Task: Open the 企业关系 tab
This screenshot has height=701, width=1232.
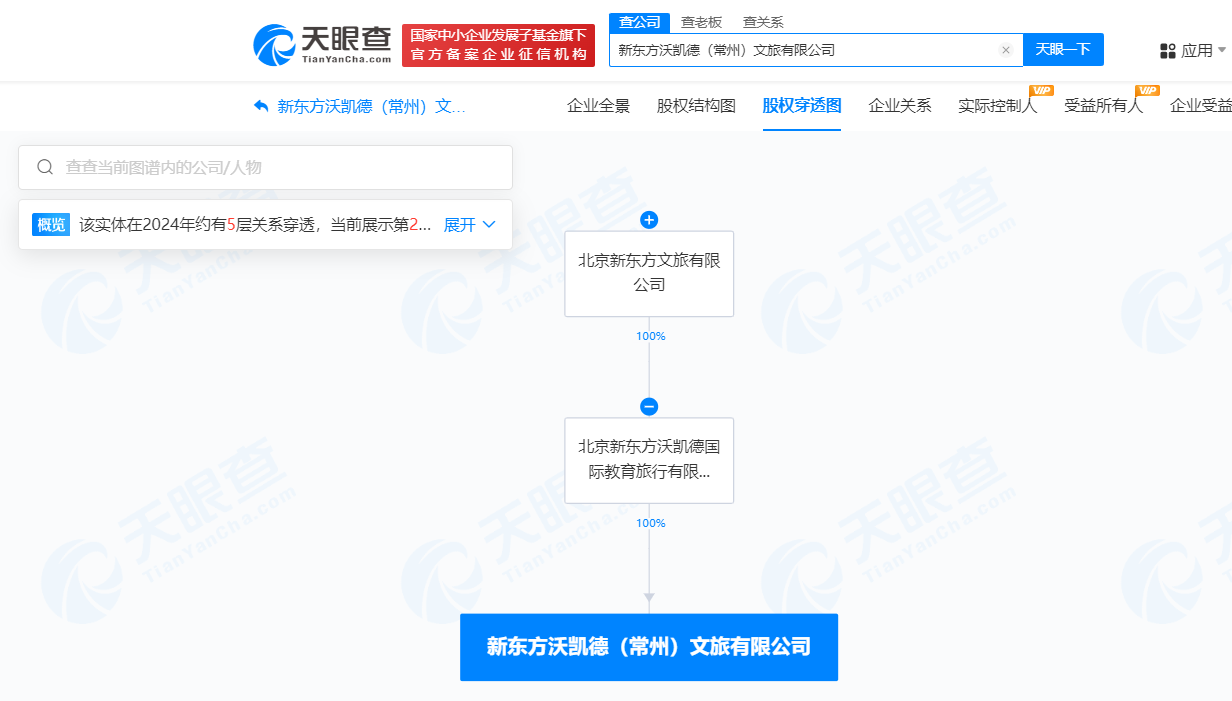Action: [x=900, y=106]
